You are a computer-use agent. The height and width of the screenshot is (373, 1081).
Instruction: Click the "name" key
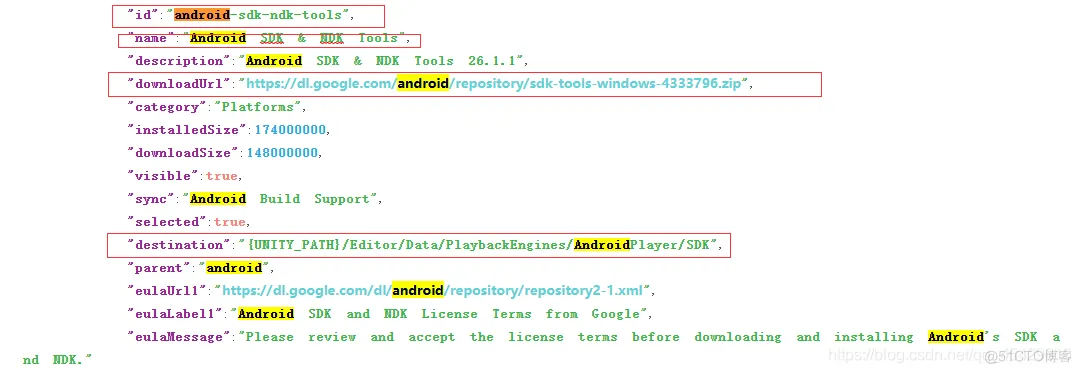pos(151,38)
